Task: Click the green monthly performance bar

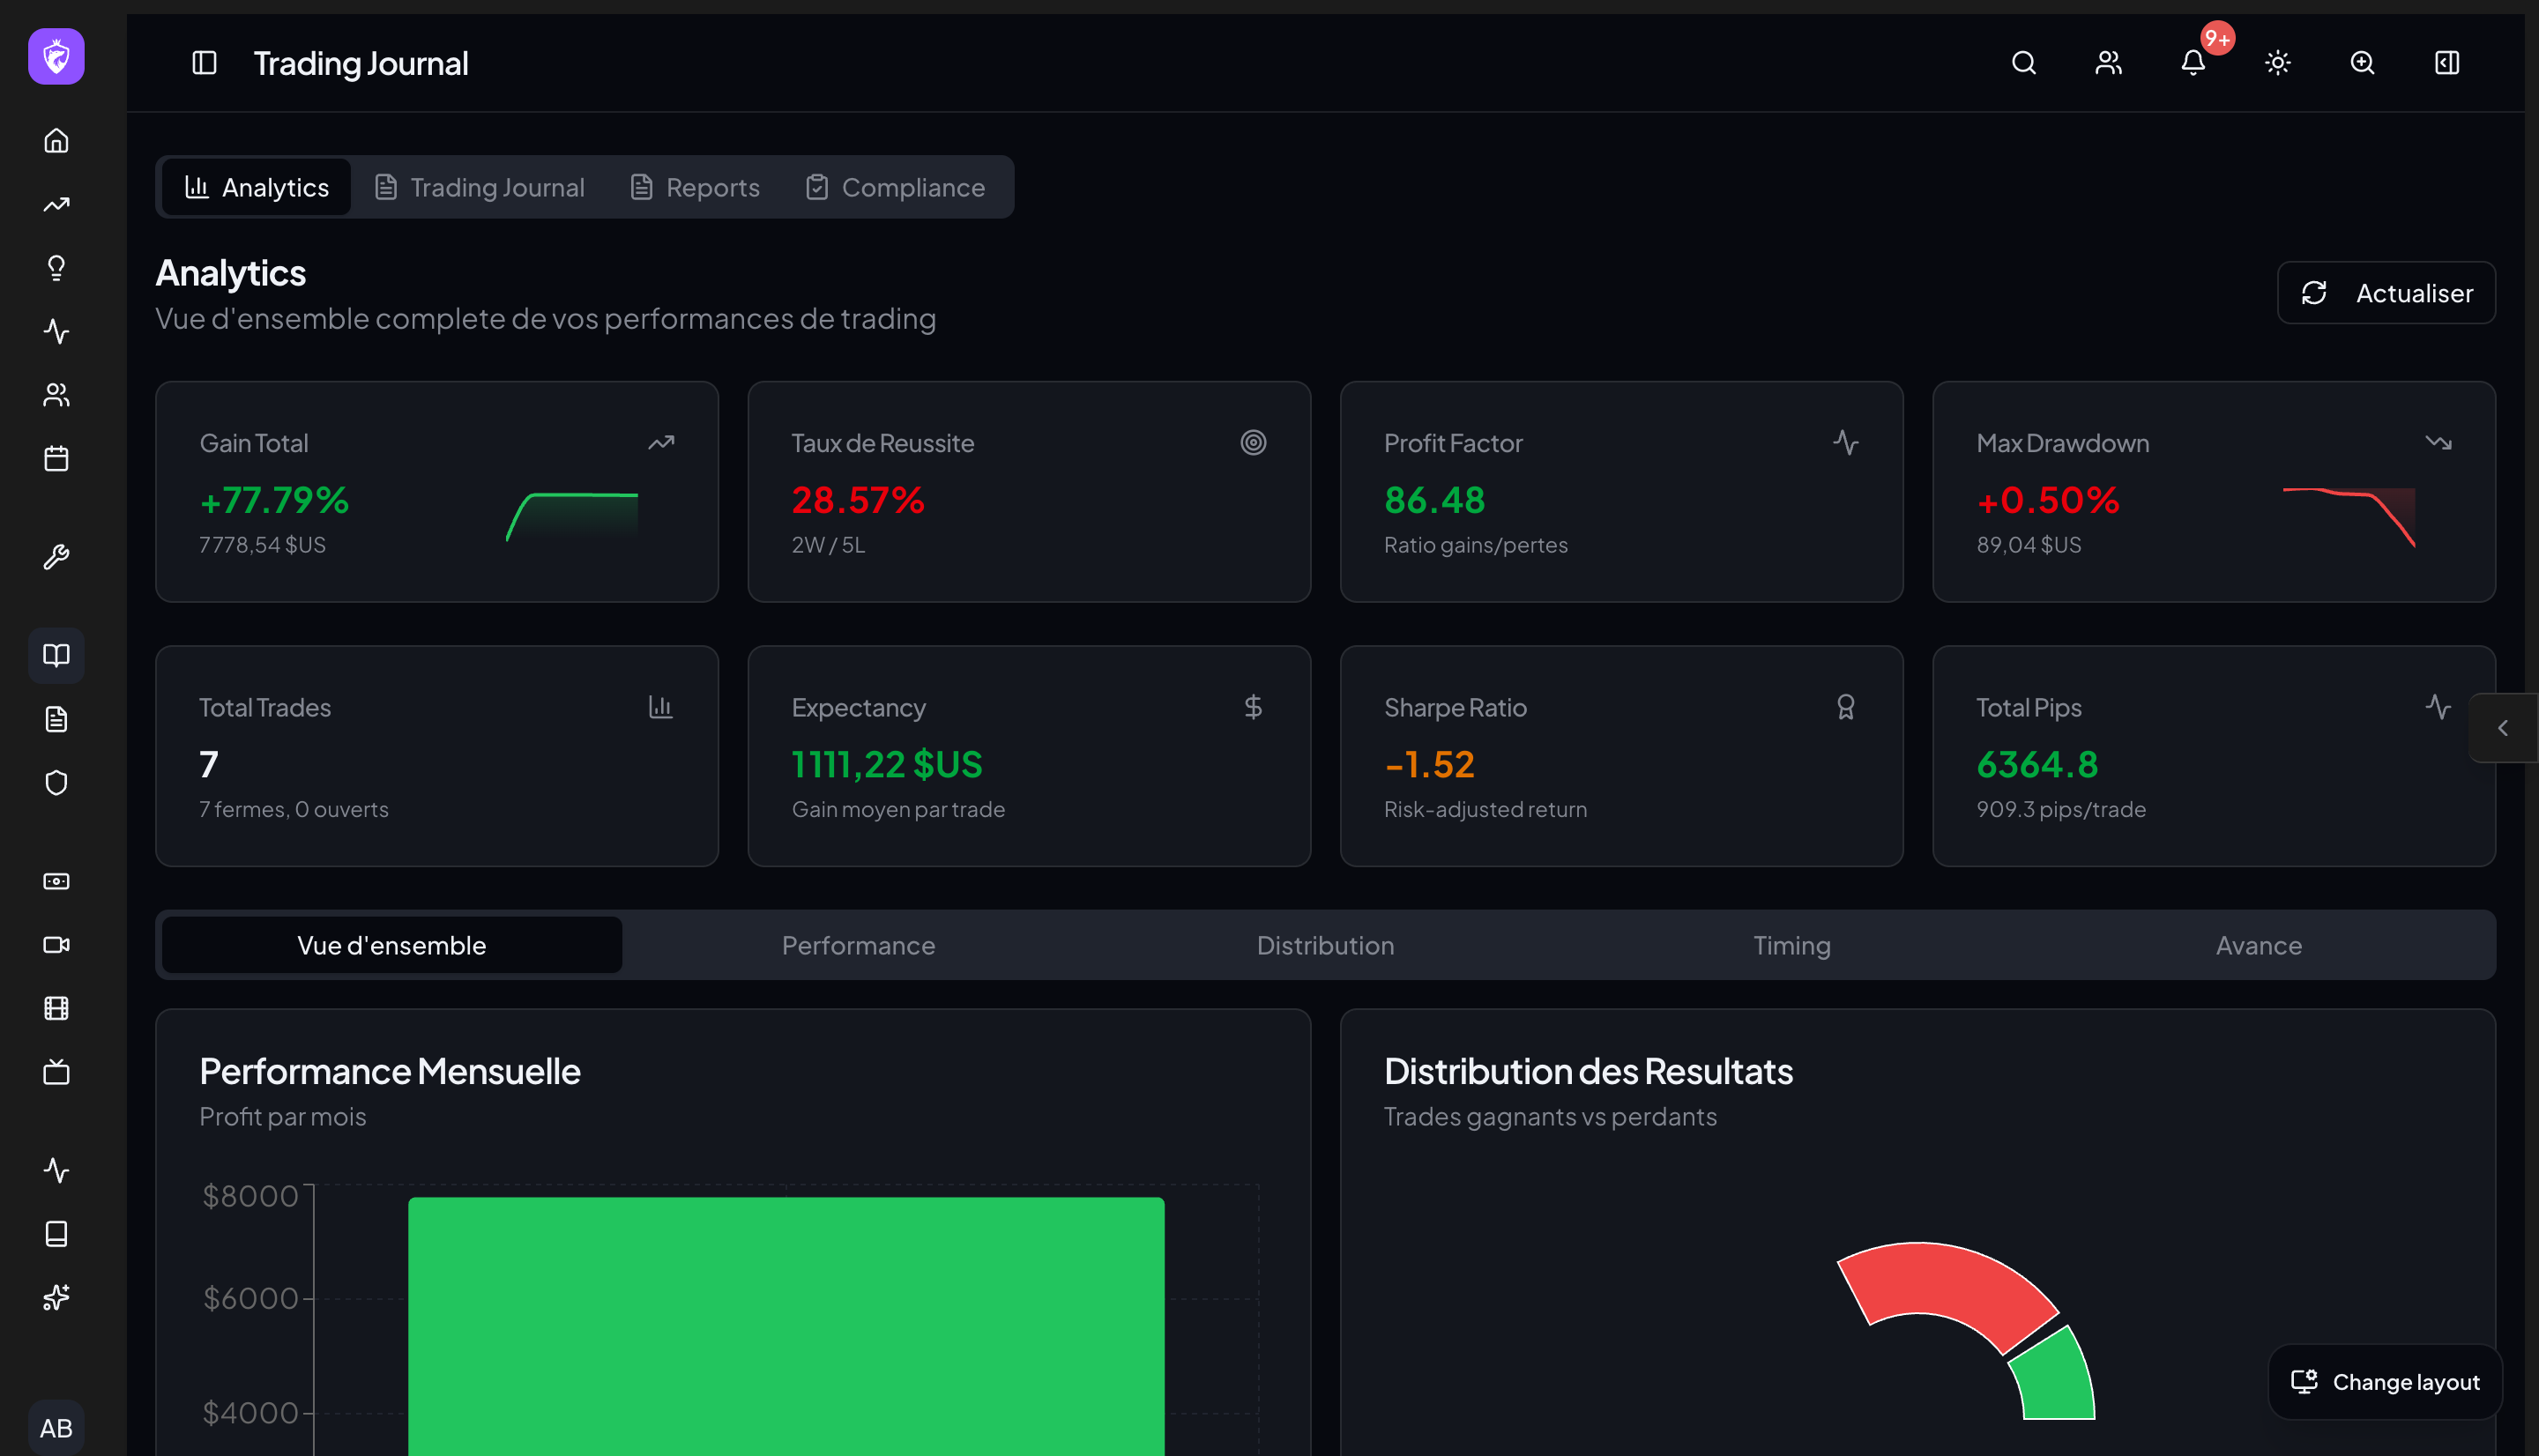Action: click(x=786, y=1326)
